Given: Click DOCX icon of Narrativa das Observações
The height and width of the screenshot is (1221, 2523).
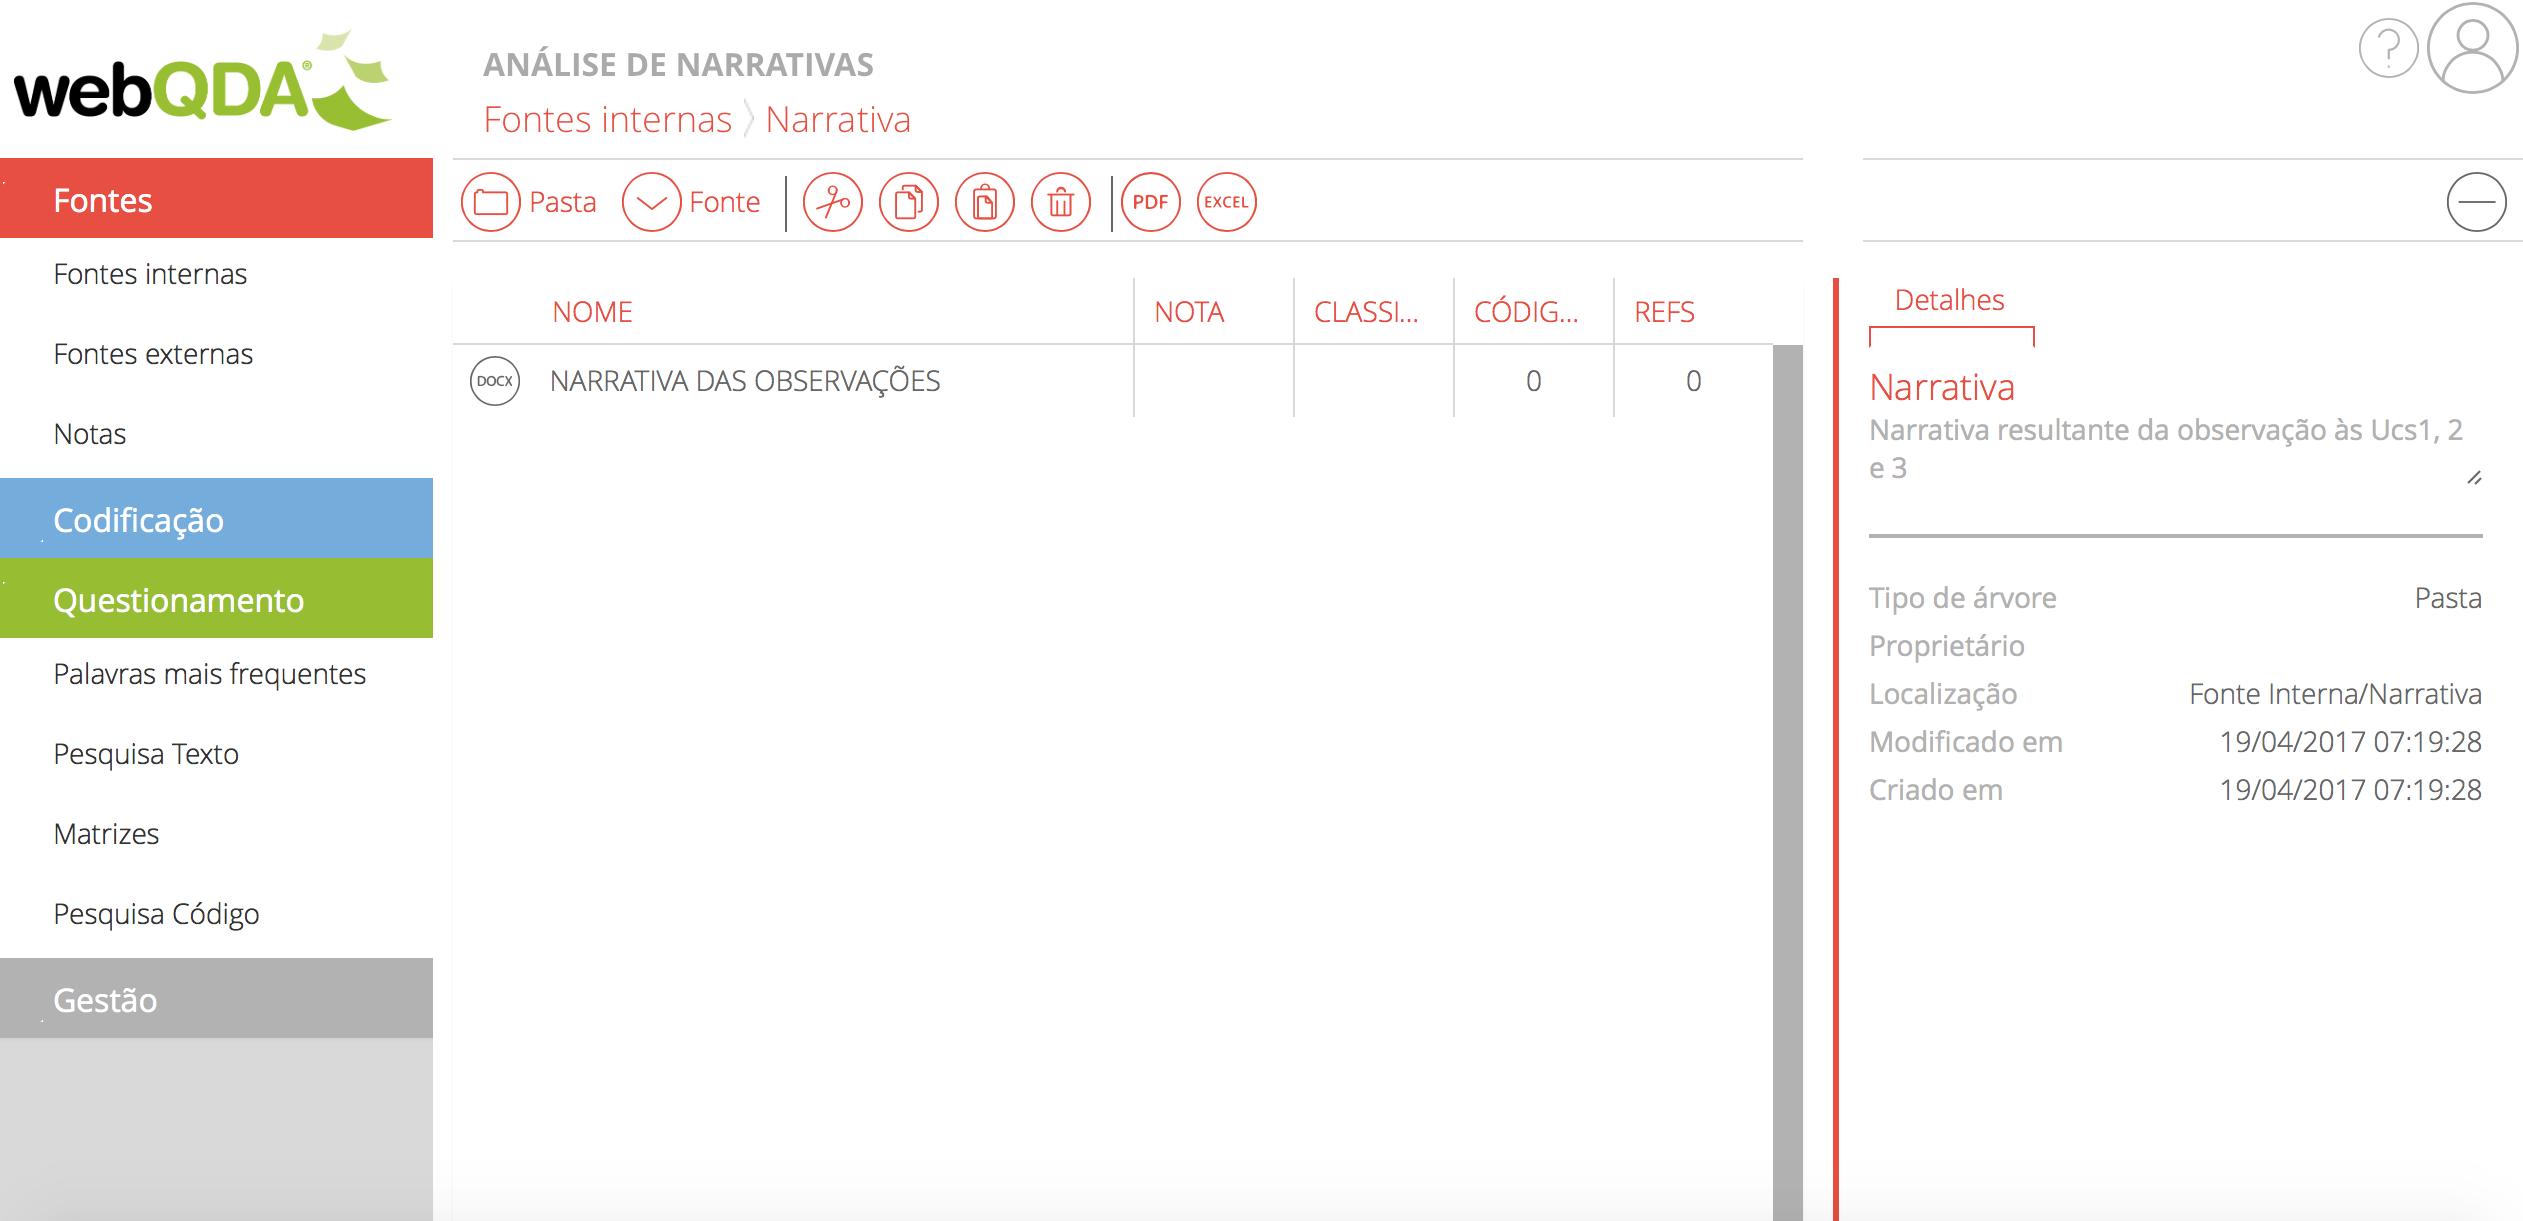Looking at the screenshot, I should coord(495,381).
